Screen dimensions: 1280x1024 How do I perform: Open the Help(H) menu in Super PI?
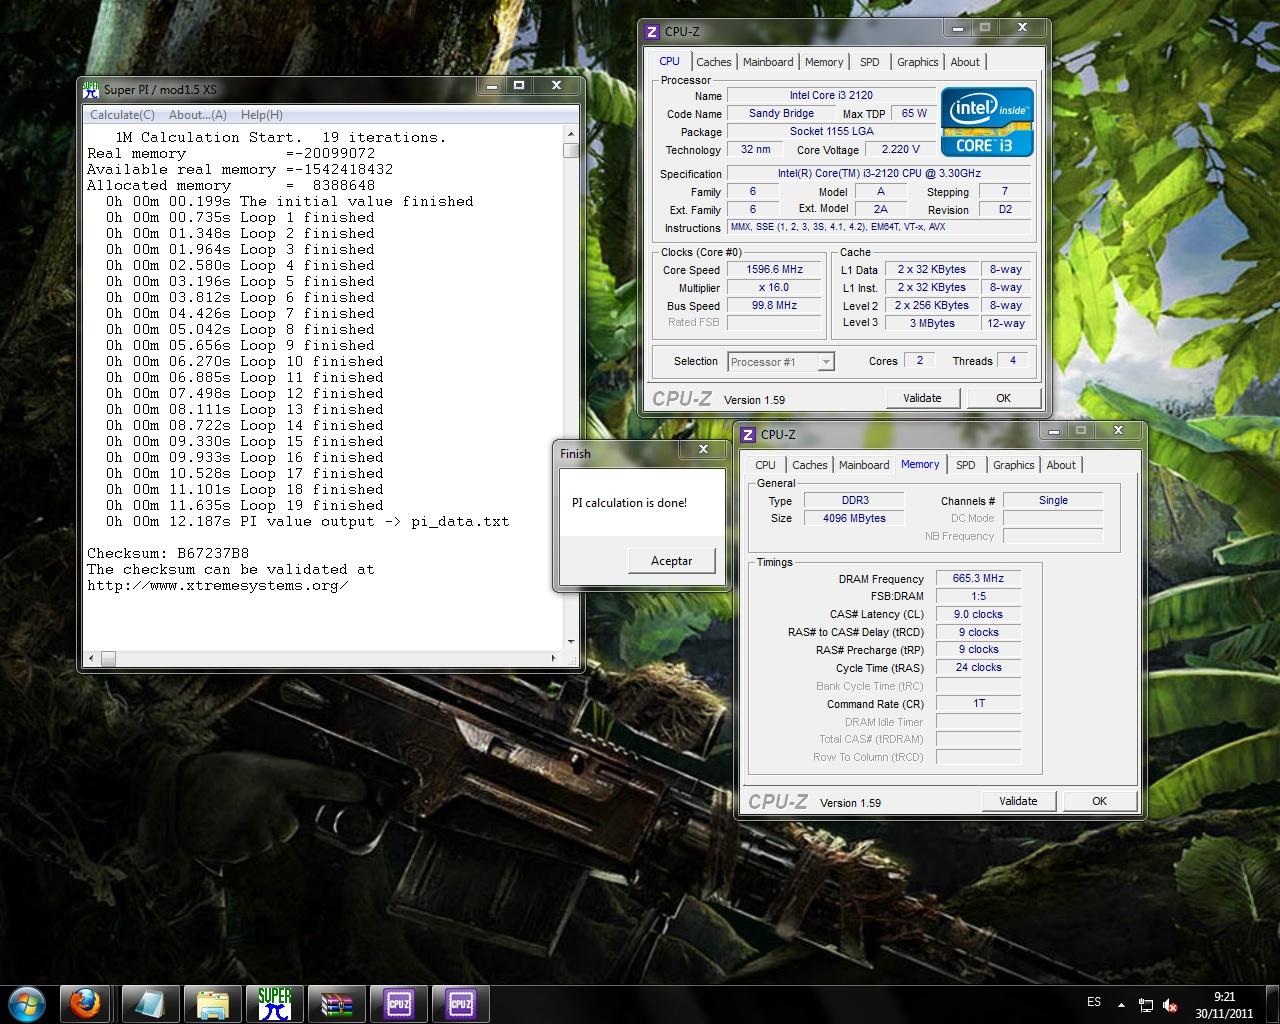[x=262, y=115]
